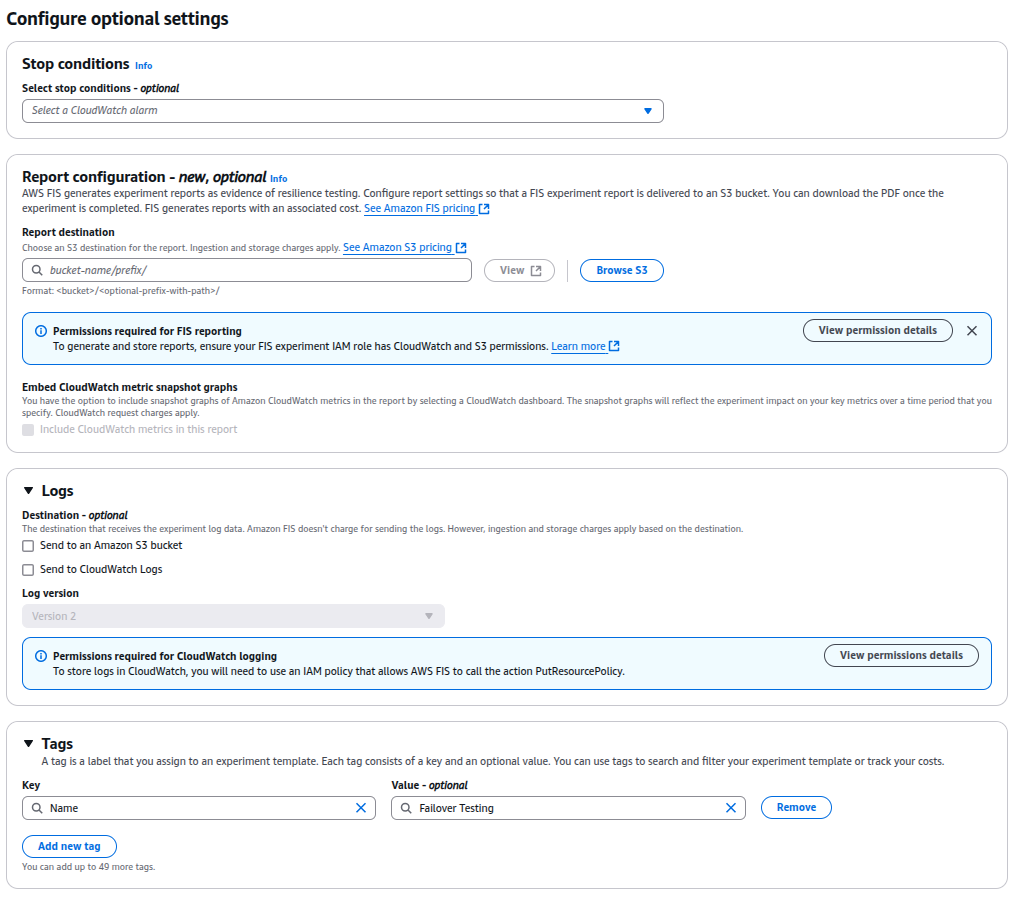
Task: Click the info icon in FIS reporting banner
Action: [x=41, y=331]
